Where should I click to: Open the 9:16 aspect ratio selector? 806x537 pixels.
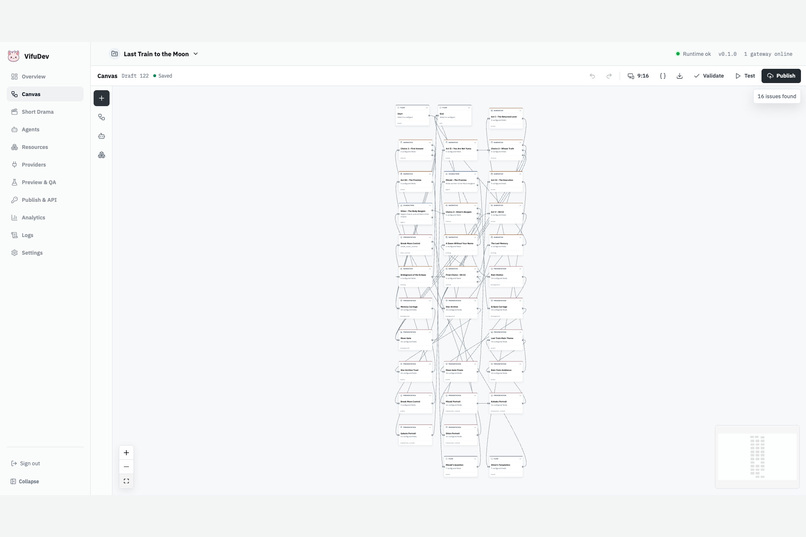coord(638,76)
